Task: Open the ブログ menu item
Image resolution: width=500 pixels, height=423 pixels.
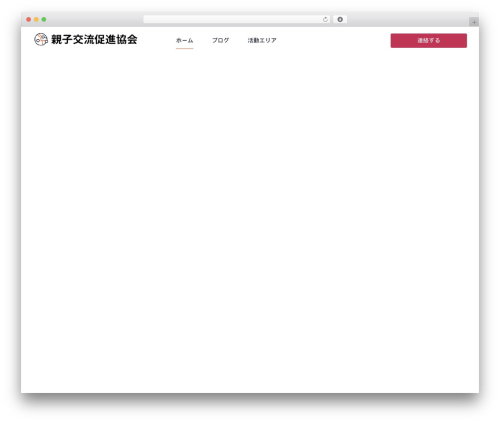Action: 220,40
